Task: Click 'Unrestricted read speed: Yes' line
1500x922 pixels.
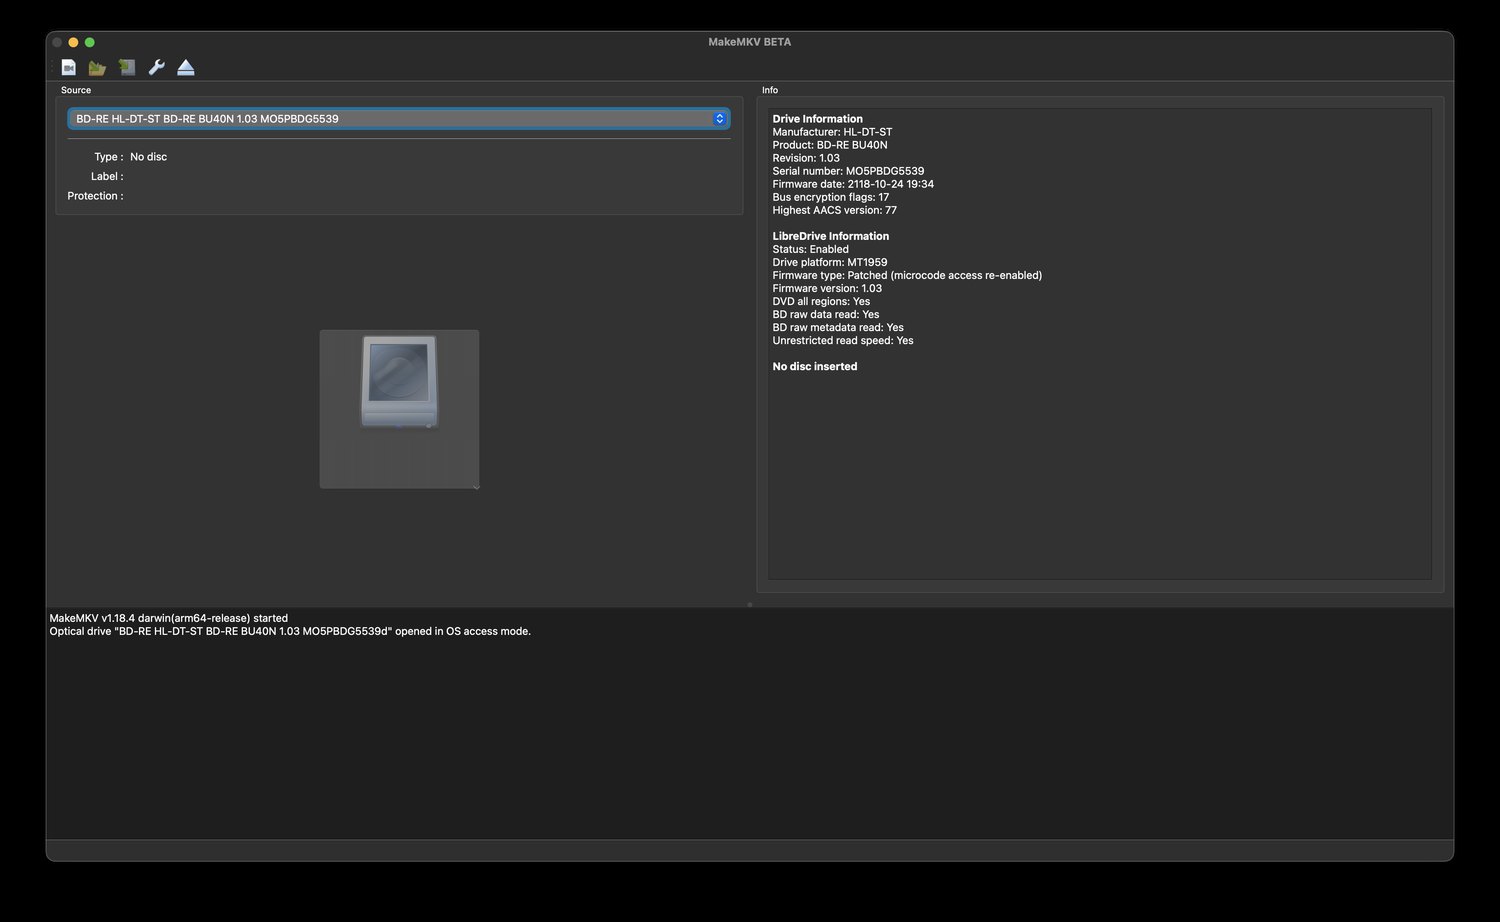Action: point(842,340)
